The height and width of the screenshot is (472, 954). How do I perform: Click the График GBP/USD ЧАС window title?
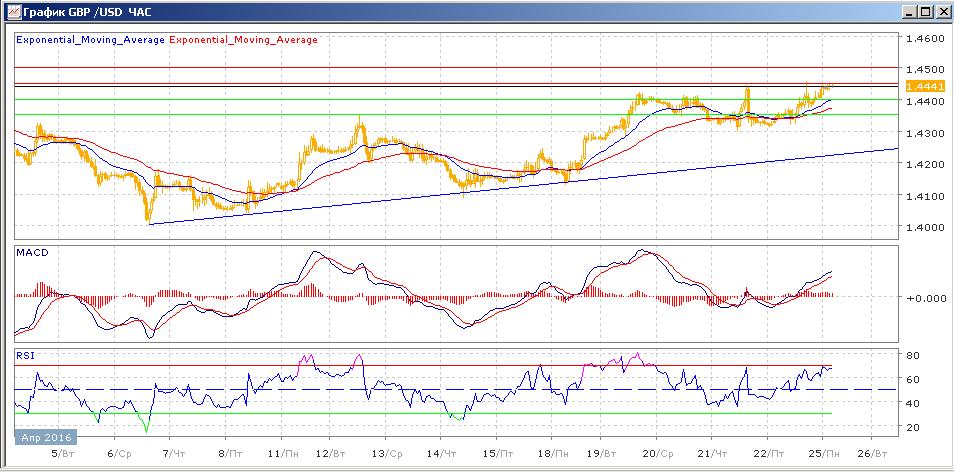click(86, 12)
